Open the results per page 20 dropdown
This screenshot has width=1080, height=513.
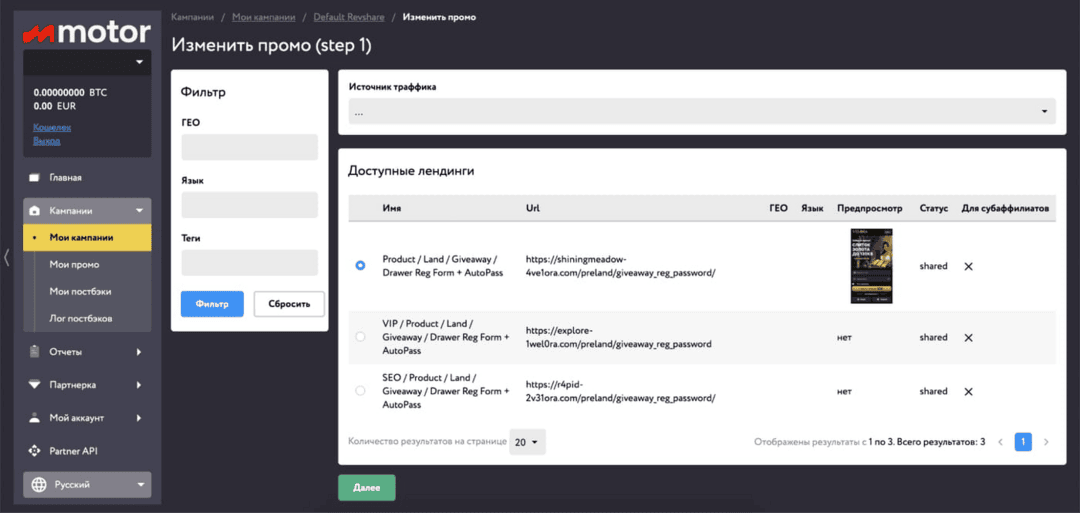528,442
